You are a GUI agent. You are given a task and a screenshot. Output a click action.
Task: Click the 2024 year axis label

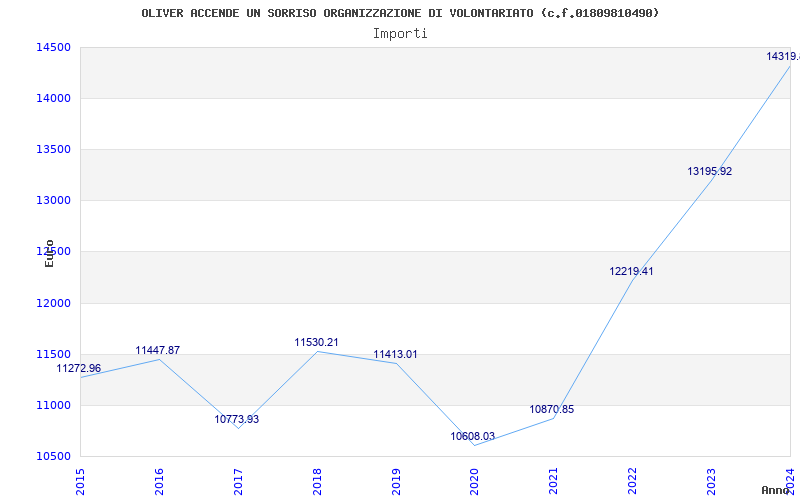[x=790, y=479]
